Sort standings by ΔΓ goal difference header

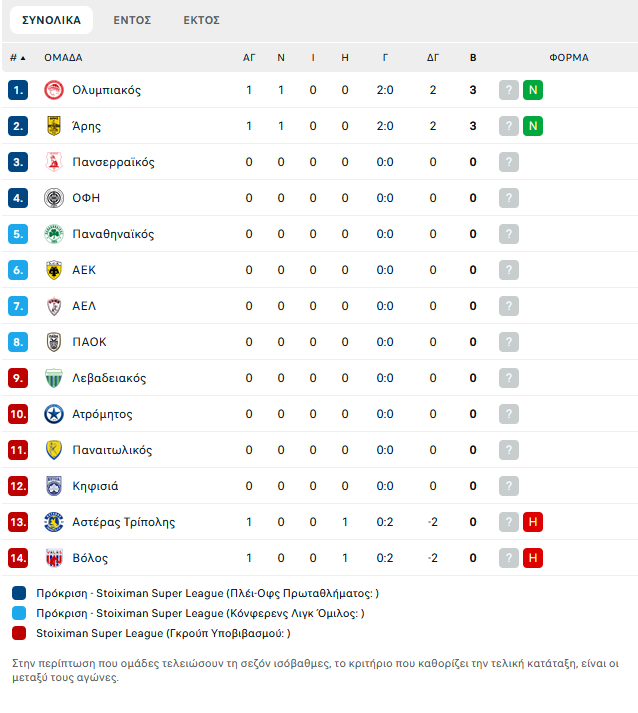[x=432, y=58]
